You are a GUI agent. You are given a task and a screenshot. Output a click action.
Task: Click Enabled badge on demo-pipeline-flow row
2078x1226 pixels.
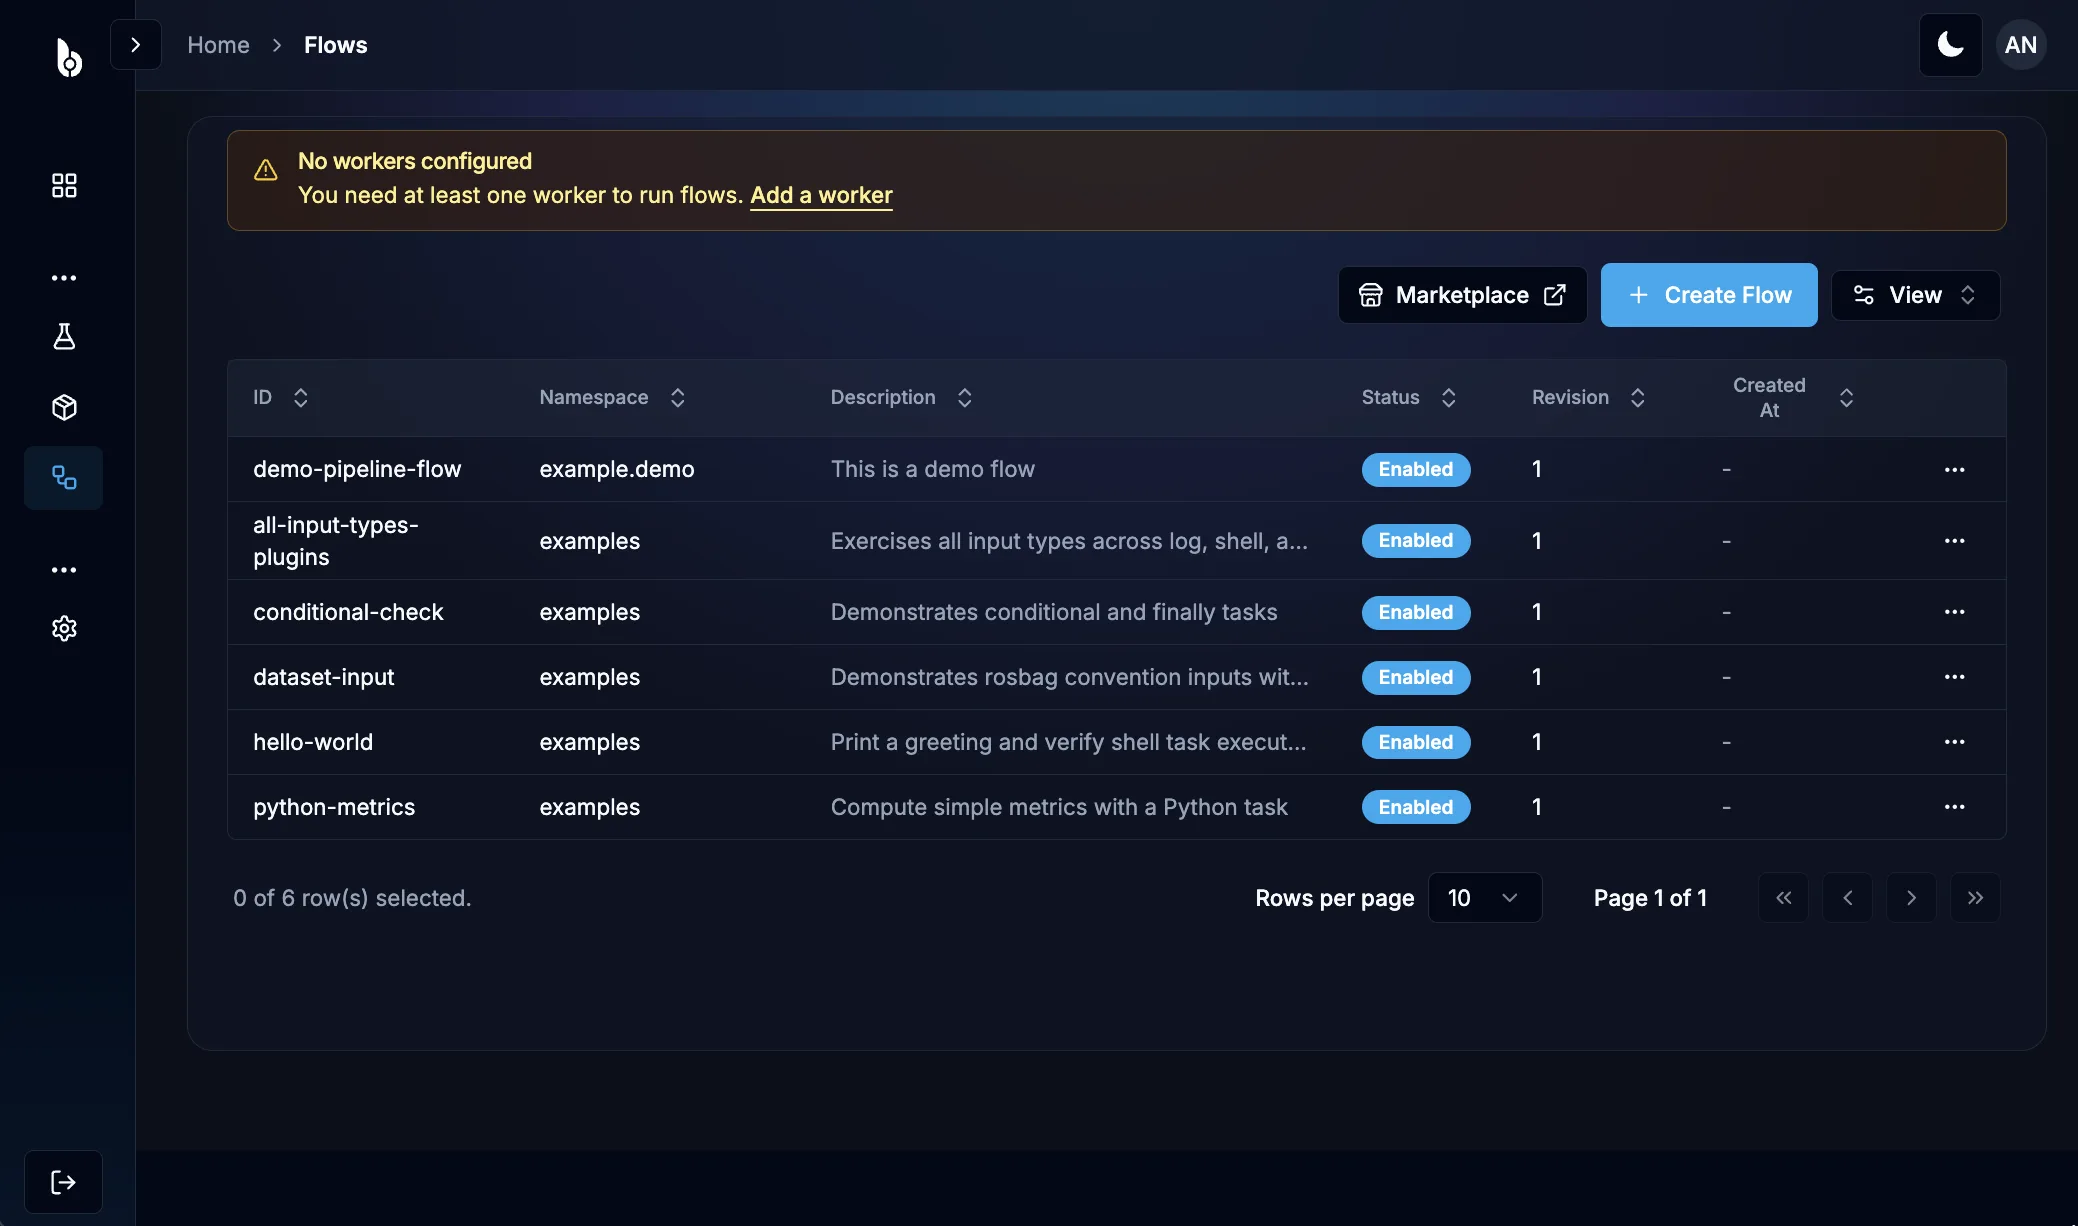click(x=1416, y=470)
